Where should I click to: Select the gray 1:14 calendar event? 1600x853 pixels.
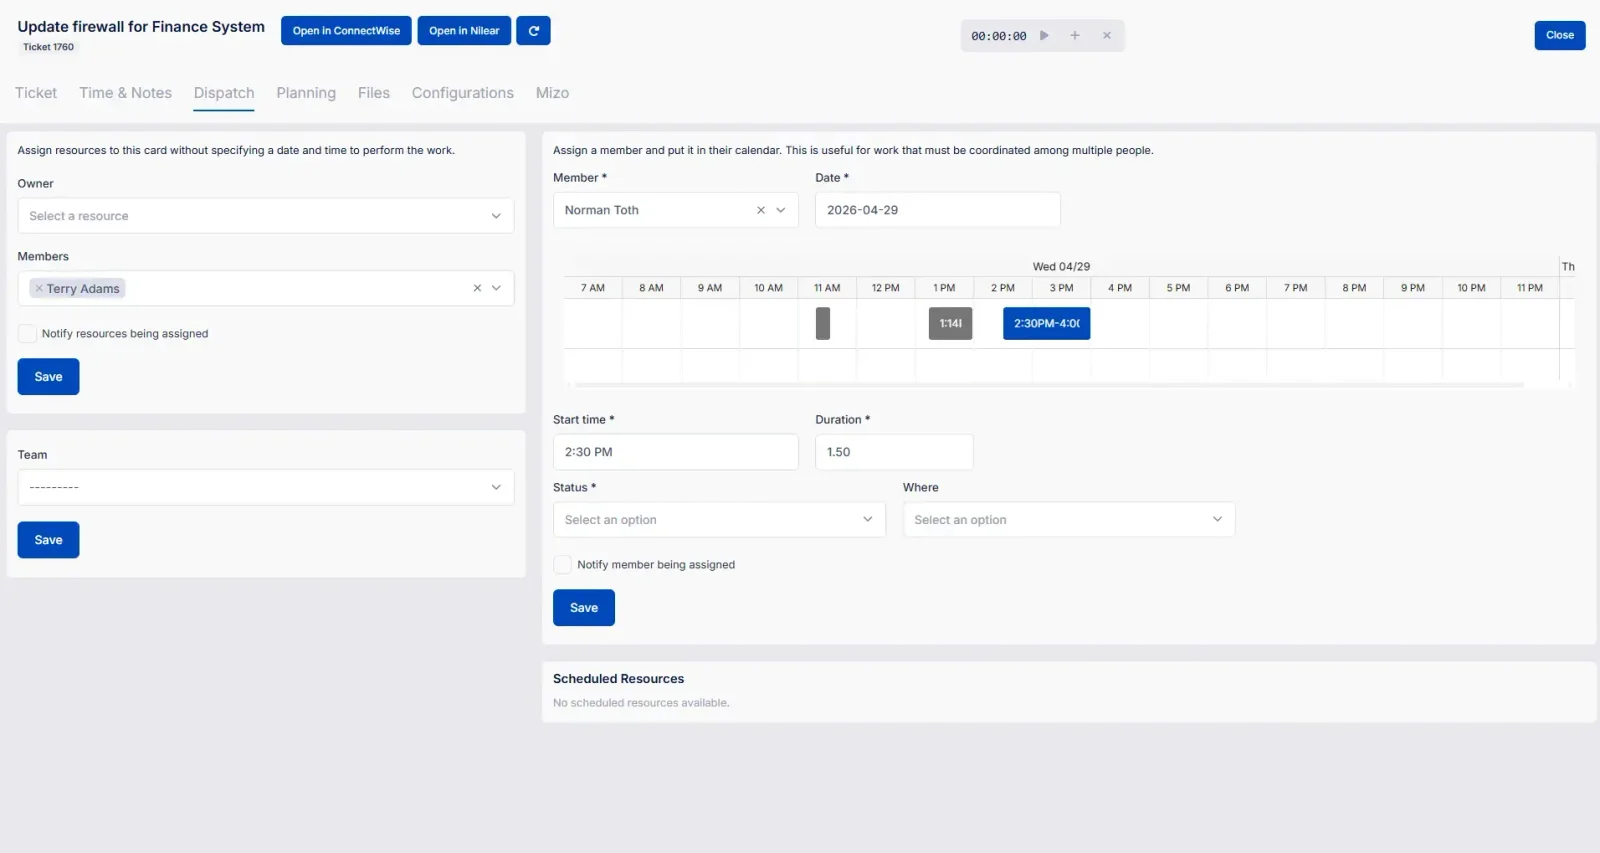point(951,323)
